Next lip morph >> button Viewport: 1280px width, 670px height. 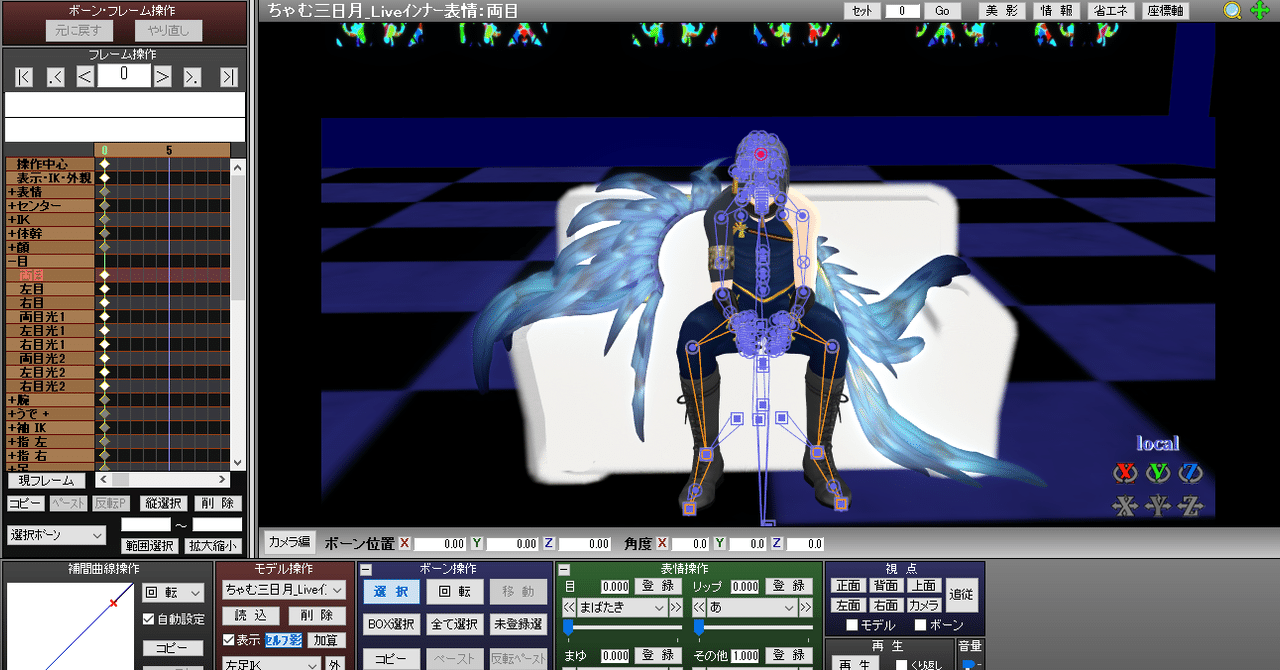point(806,607)
